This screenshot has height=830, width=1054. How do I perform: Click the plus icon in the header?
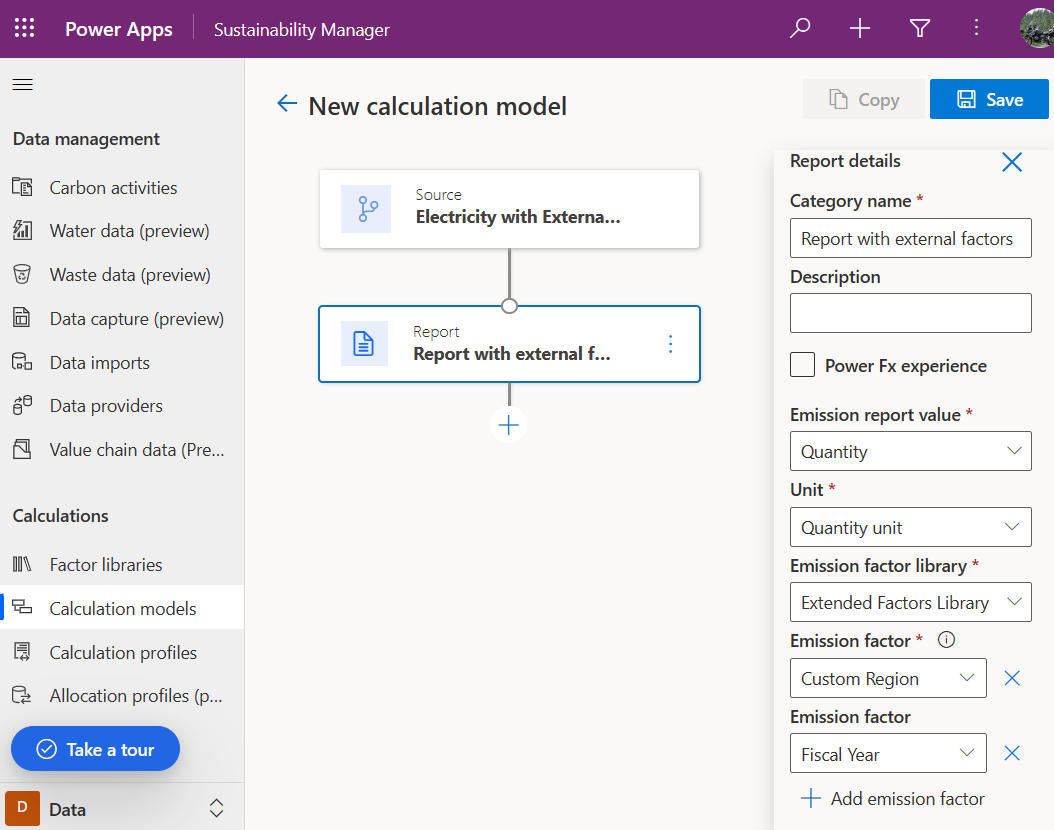click(860, 28)
